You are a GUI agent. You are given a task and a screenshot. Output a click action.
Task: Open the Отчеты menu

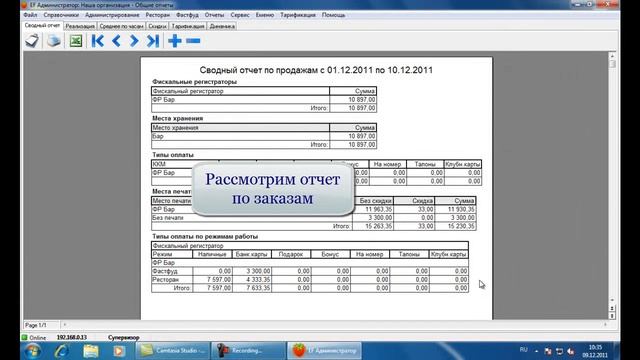coord(214,15)
